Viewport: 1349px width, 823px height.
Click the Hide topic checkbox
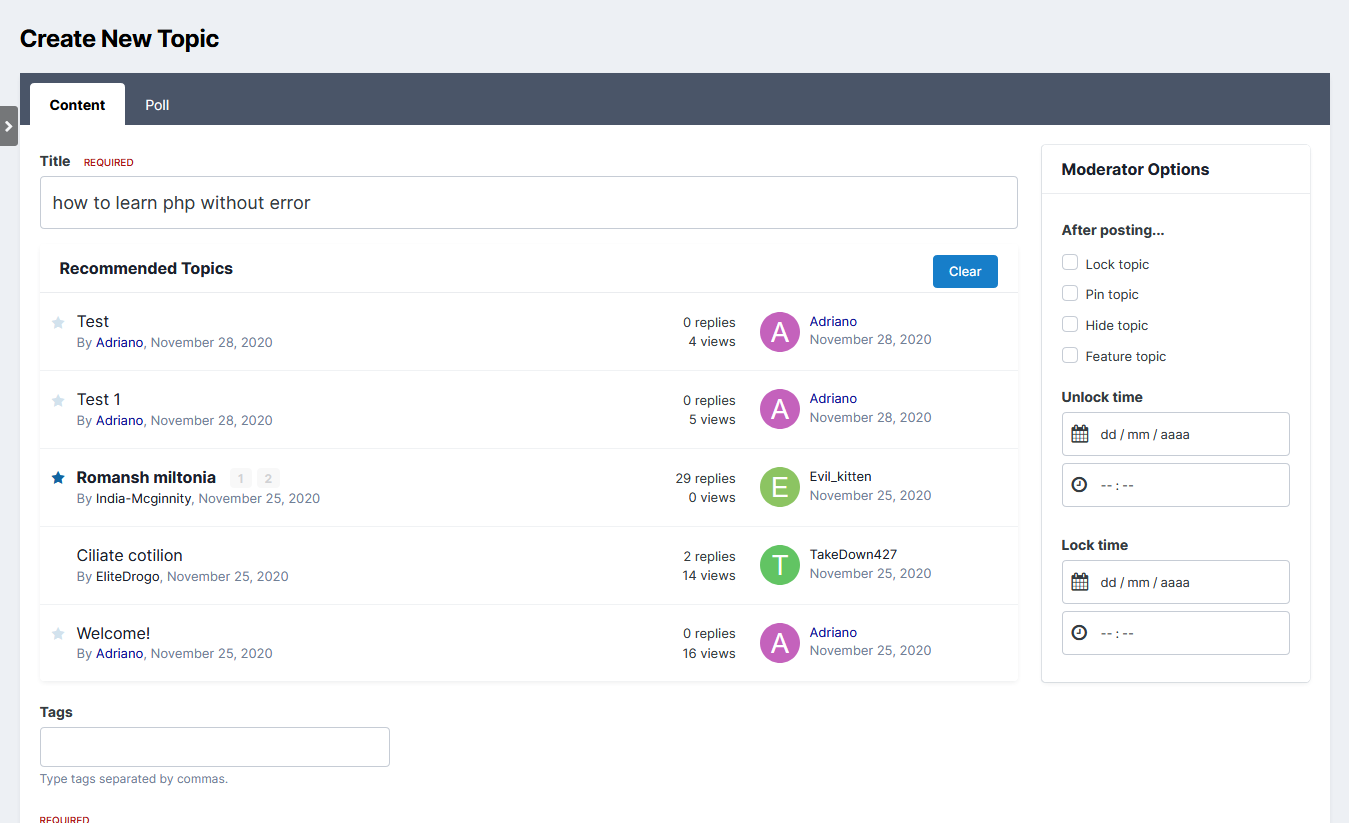click(1070, 325)
